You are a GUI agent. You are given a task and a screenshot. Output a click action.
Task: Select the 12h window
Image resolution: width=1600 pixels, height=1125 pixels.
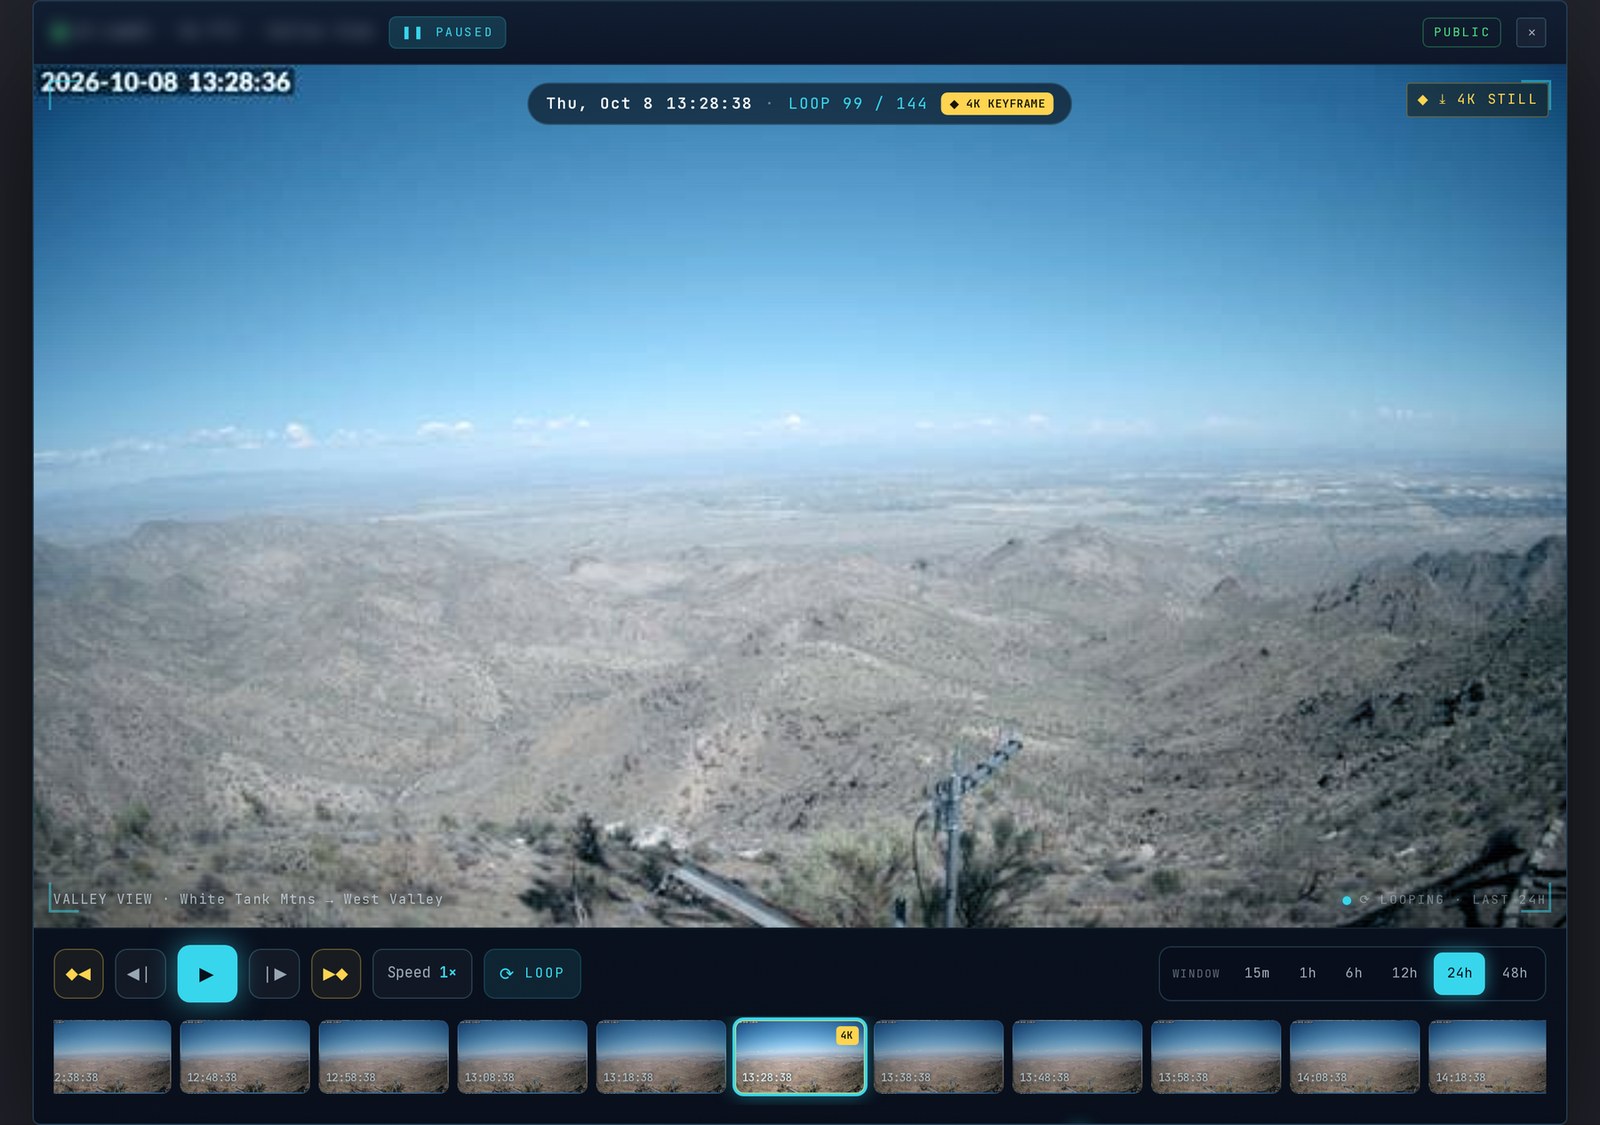[1404, 973]
